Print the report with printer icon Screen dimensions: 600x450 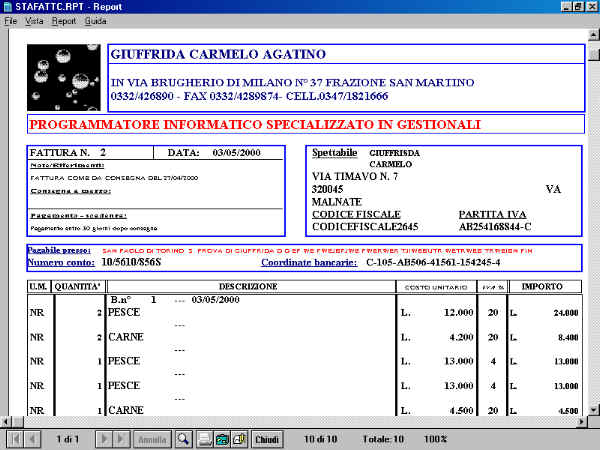[205, 439]
